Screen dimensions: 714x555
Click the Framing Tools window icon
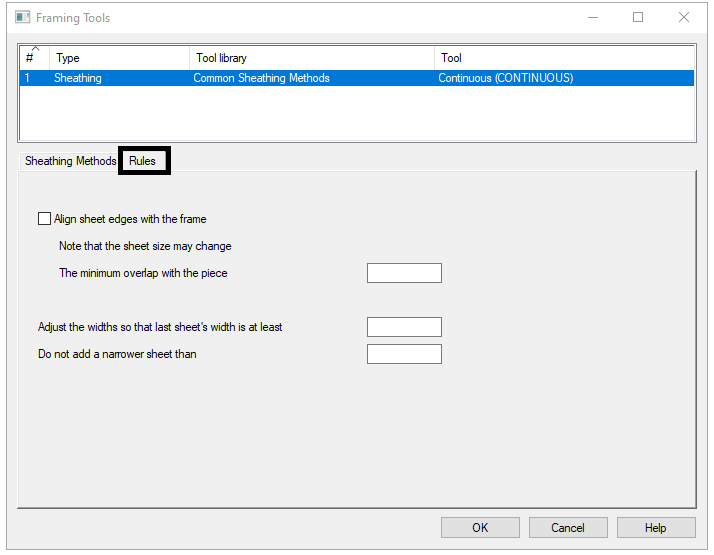pos(22,17)
